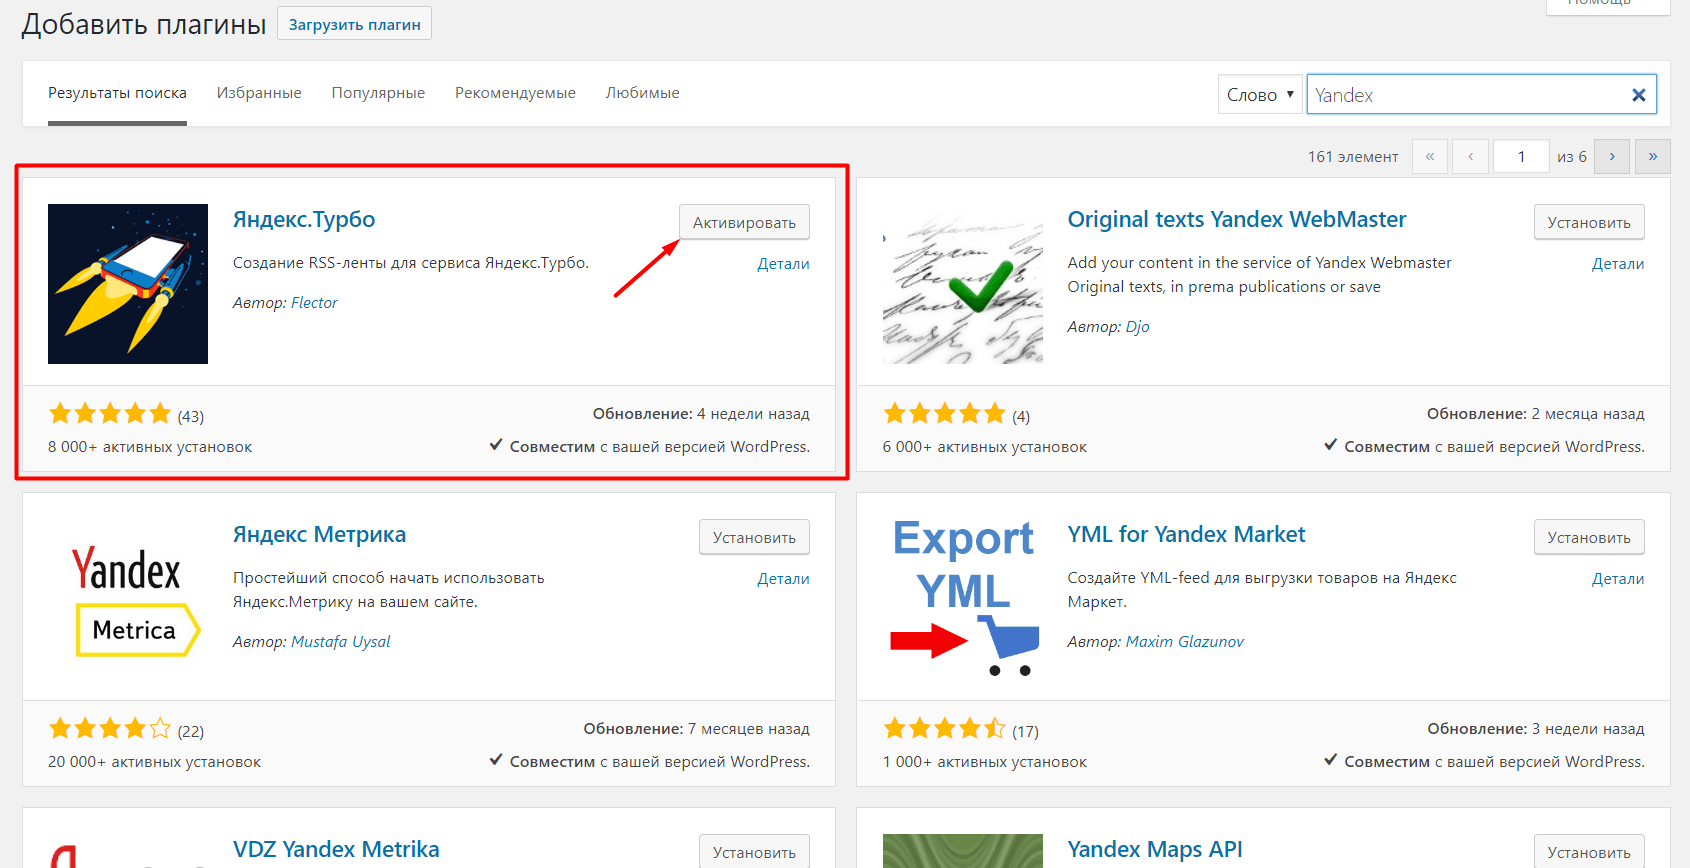Click the star rating of Яндекс.Турбо
This screenshot has width=1690, height=868.
[x=110, y=414]
